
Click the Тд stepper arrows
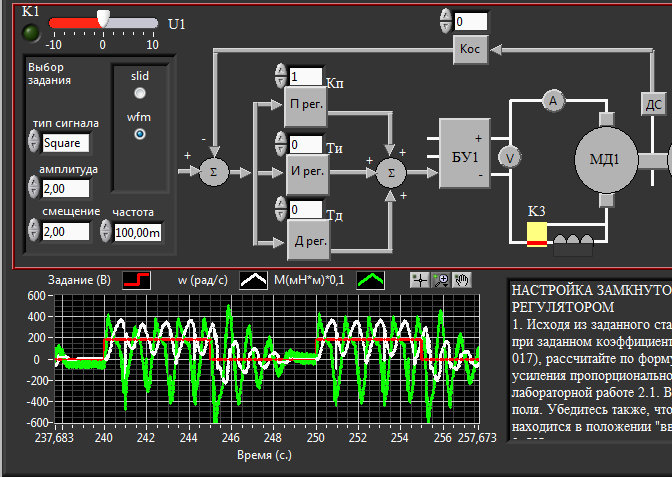pos(280,209)
